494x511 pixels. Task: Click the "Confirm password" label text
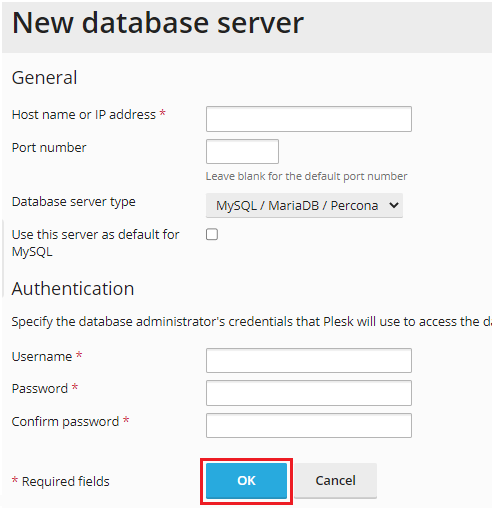65,422
